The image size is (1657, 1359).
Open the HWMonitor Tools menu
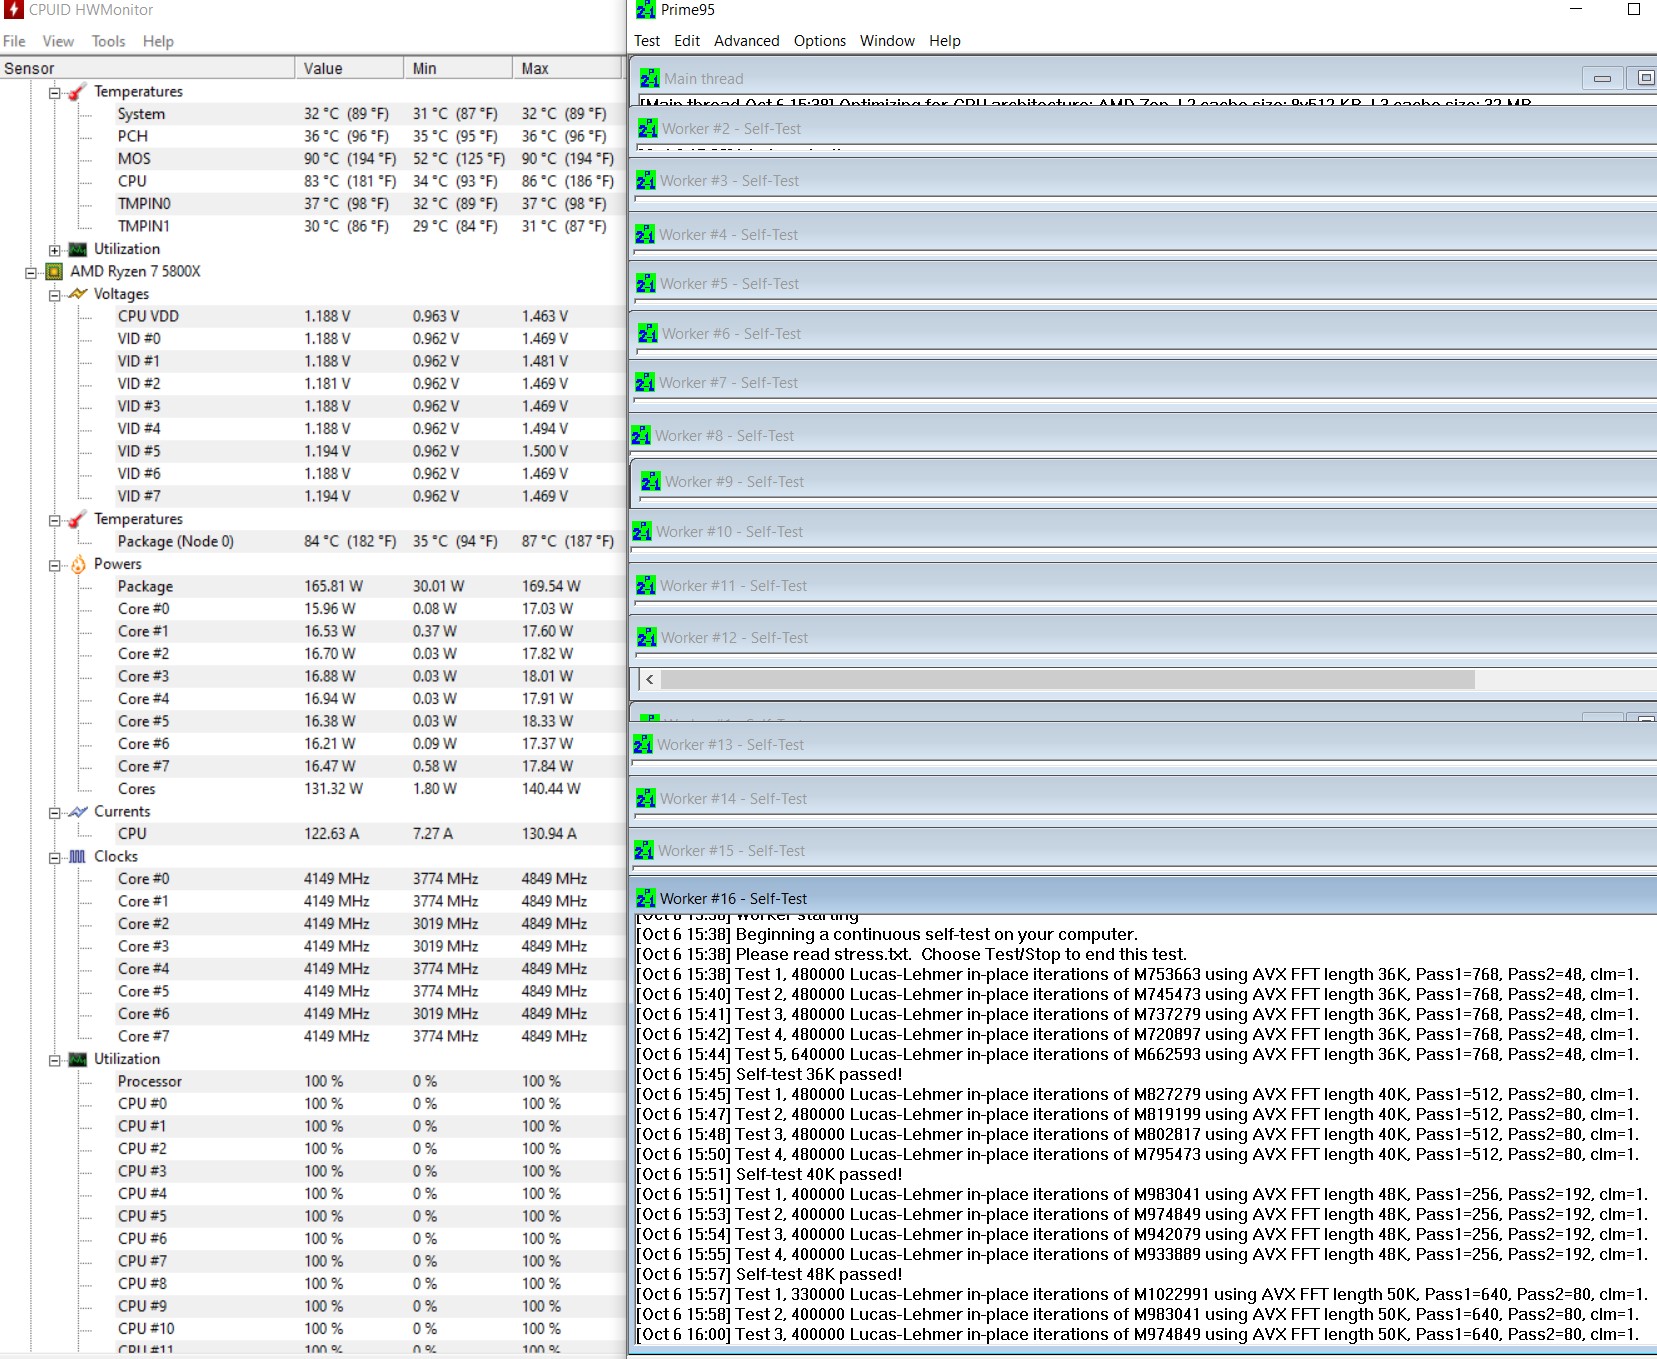pyautogui.click(x=108, y=41)
